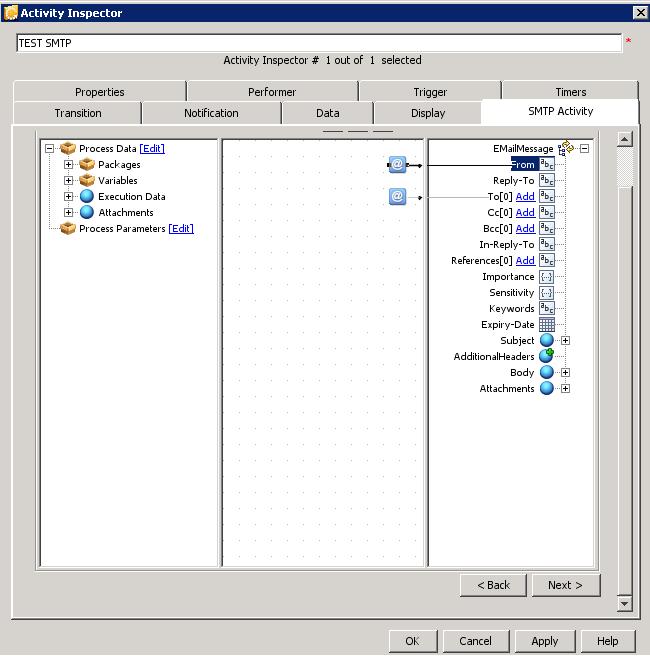This screenshot has height=656, width=650.
Task: Click the string icon beside In-Reply-To
Action: pos(547,244)
